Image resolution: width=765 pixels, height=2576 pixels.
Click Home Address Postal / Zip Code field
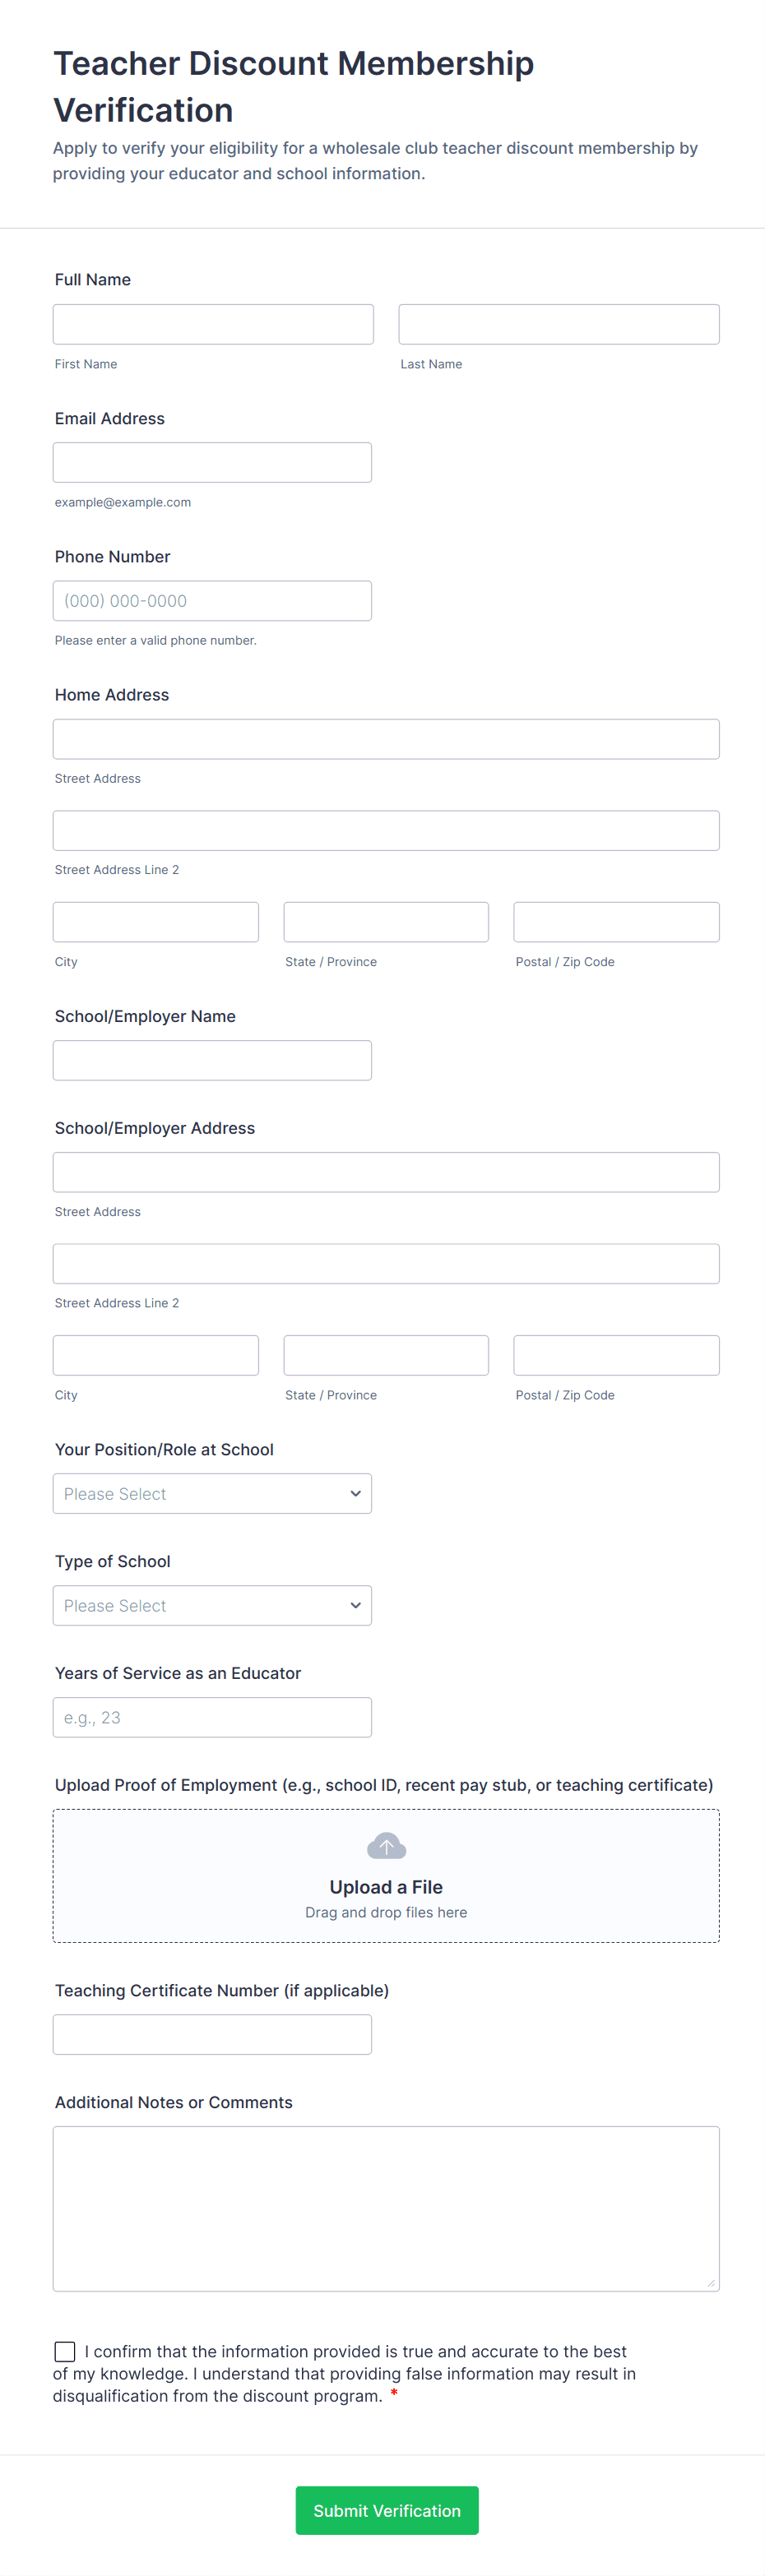[616, 922]
